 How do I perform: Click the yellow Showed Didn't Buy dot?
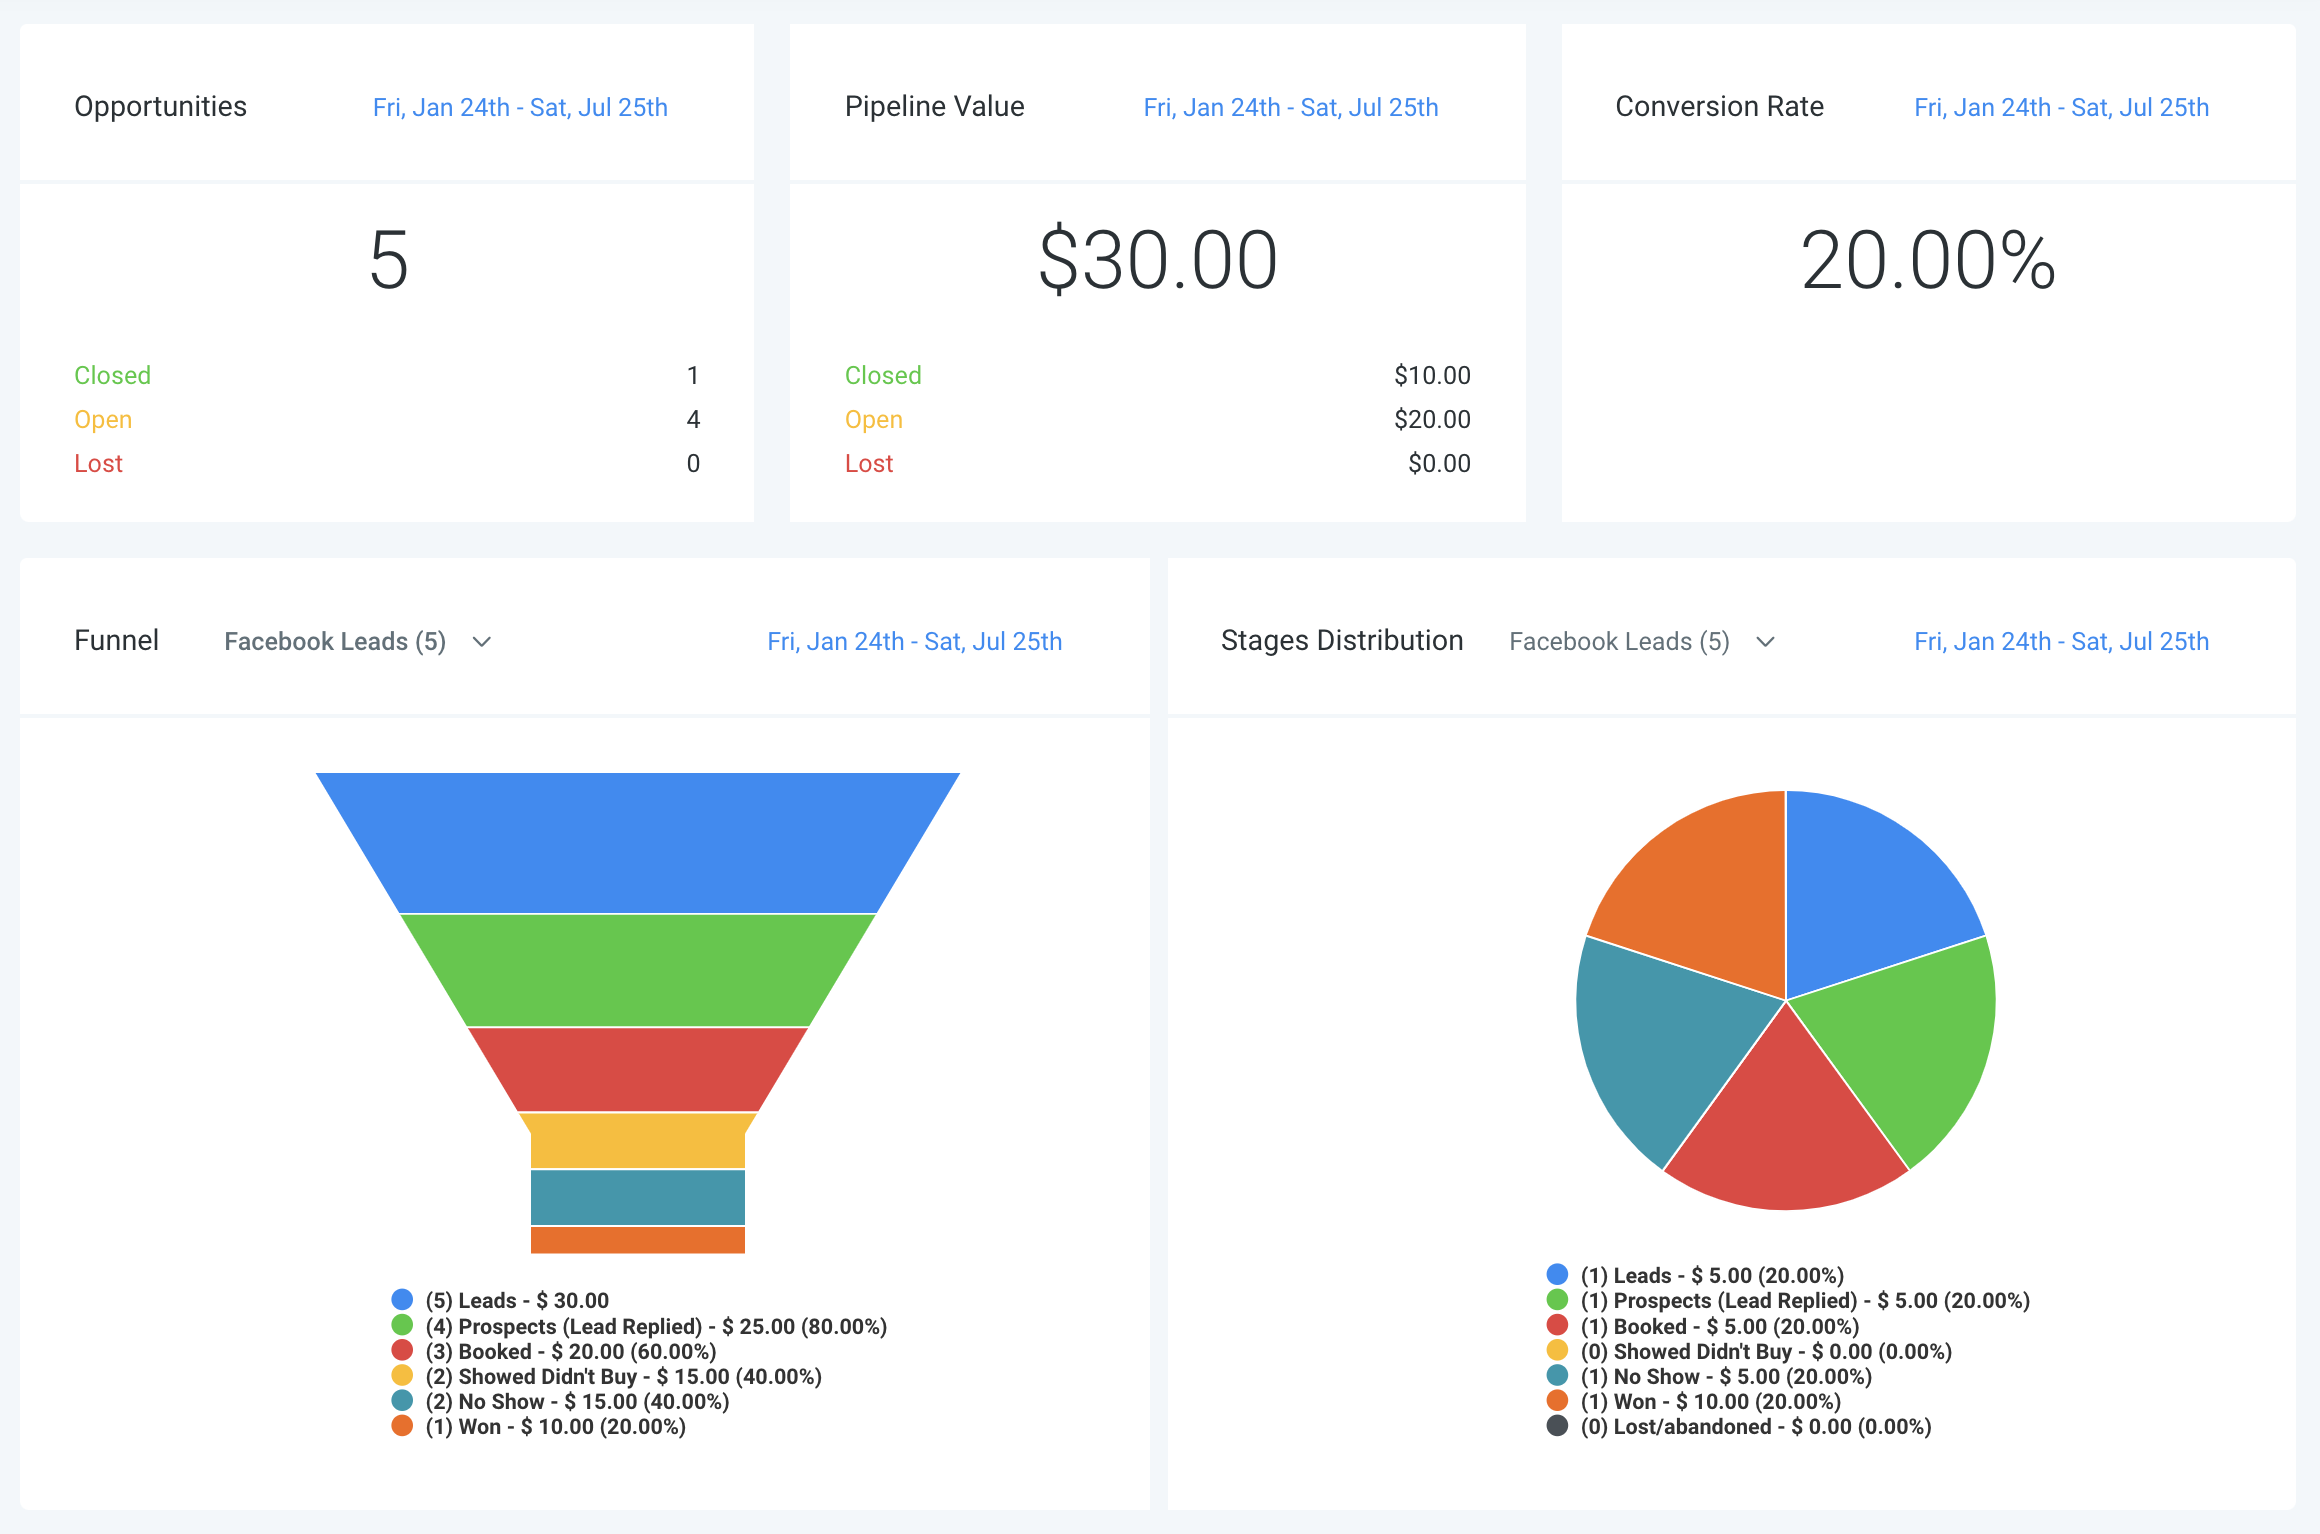[x=402, y=1375]
